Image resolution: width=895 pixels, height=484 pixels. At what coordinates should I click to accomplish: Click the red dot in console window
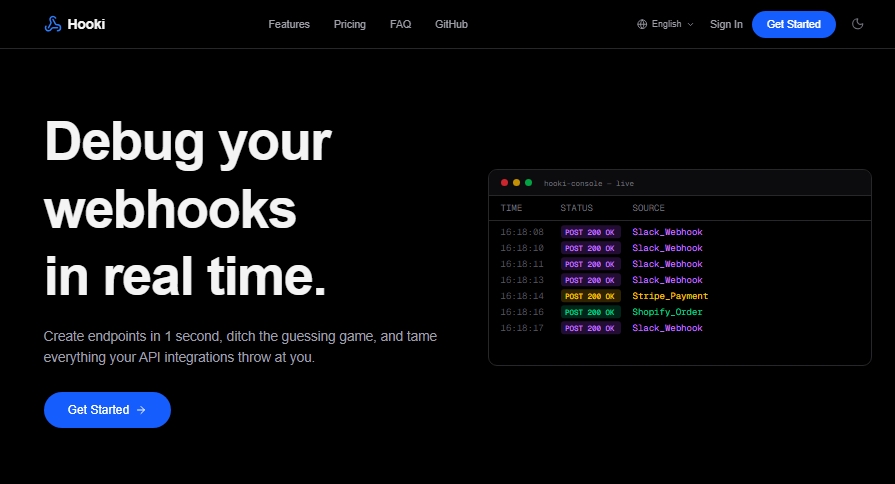click(x=504, y=183)
